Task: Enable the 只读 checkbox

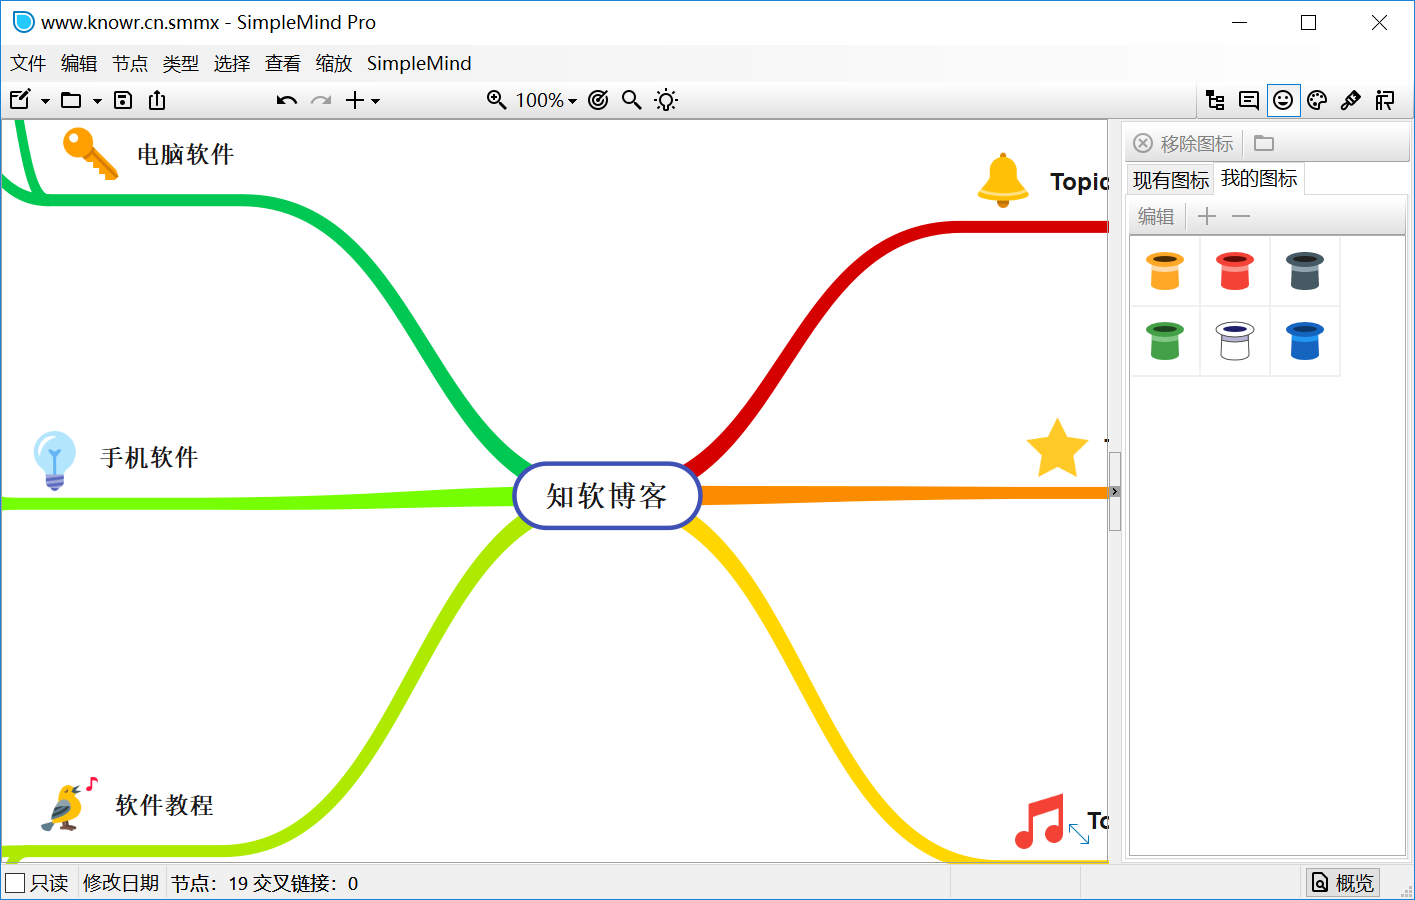Action: click(x=15, y=883)
